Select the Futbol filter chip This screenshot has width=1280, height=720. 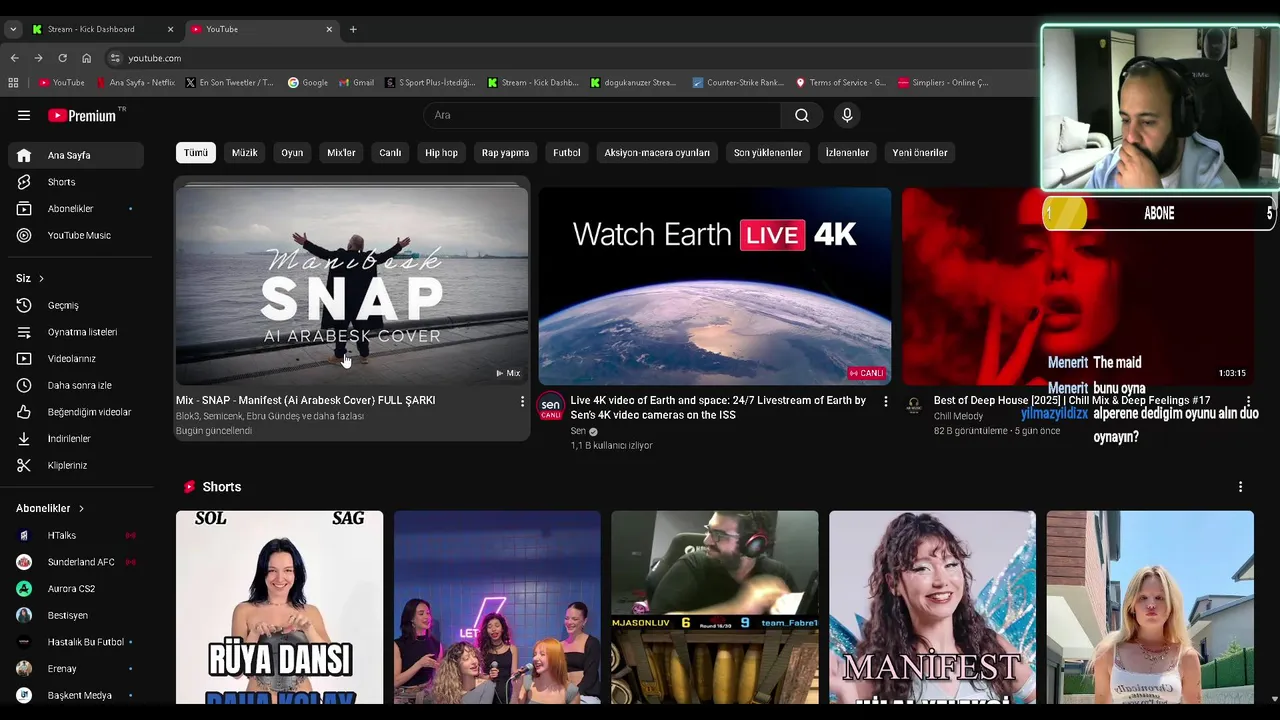coord(567,153)
